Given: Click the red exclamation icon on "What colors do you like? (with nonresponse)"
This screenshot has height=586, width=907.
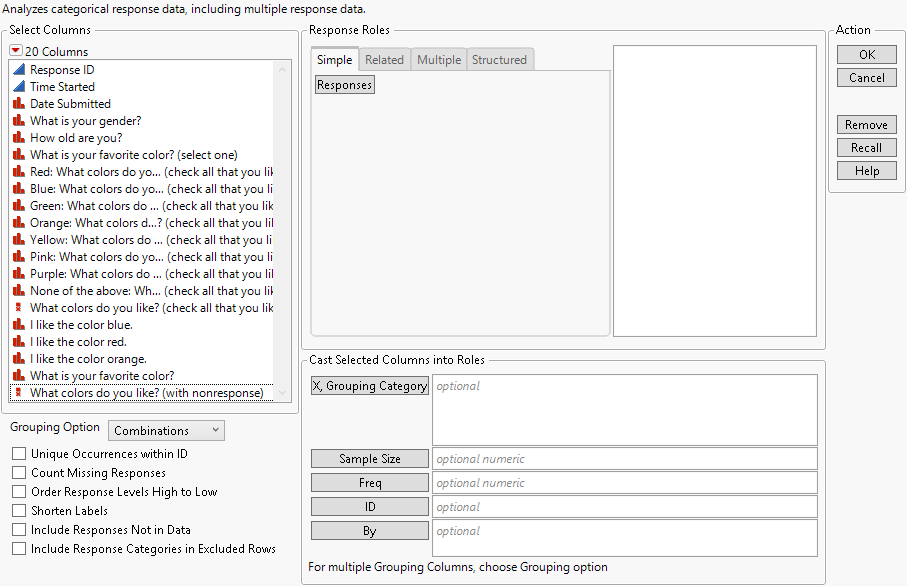Looking at the screenshot, I should [x=19, y=392].
